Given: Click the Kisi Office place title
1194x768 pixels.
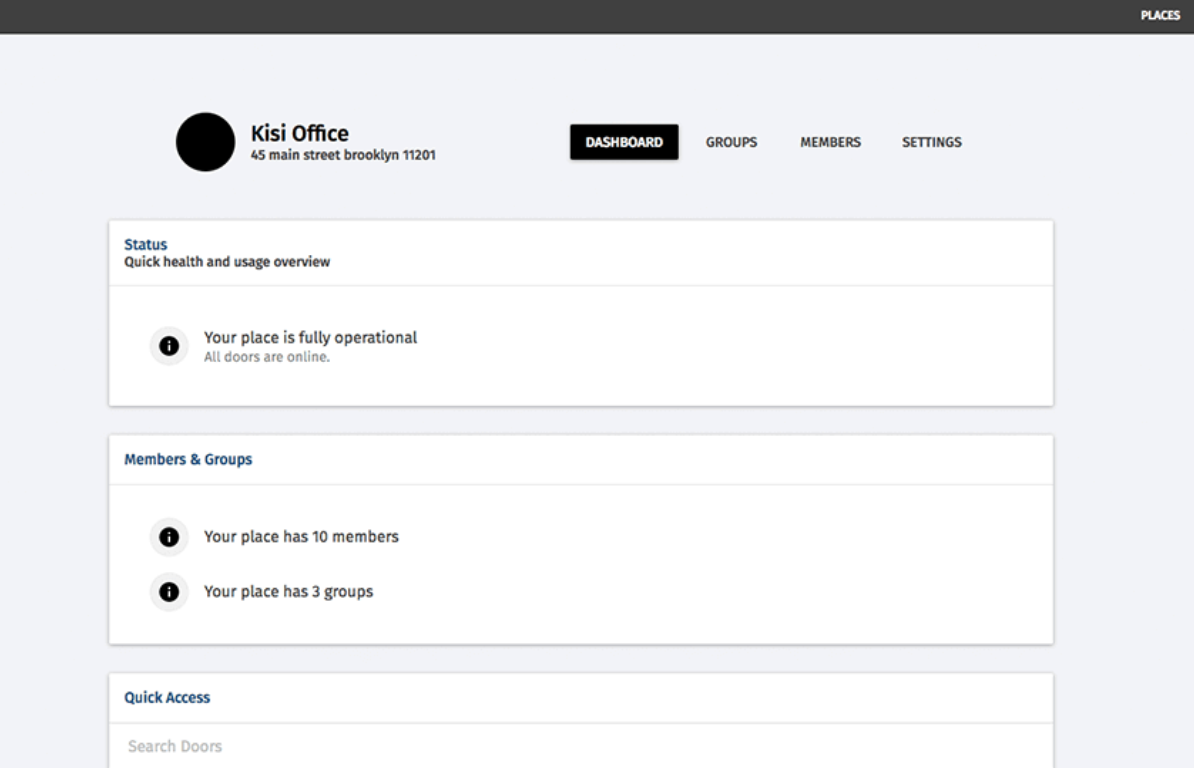Looking at the screenshot, I should (x=299, y=133).
